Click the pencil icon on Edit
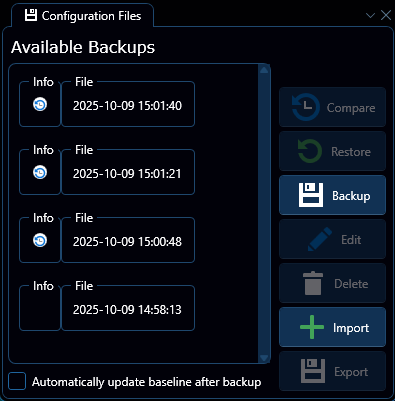The width and height of the screenshot is (395, 401). [x=320, y=239]
